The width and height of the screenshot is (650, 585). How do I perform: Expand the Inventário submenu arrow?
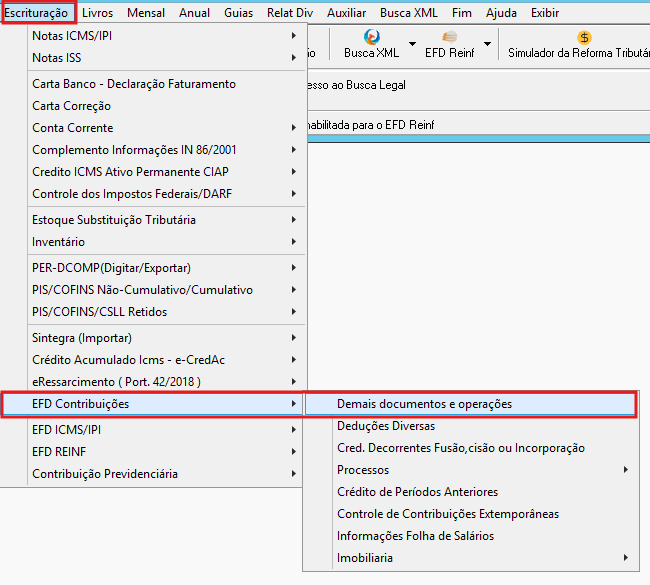tap(293, 242)
